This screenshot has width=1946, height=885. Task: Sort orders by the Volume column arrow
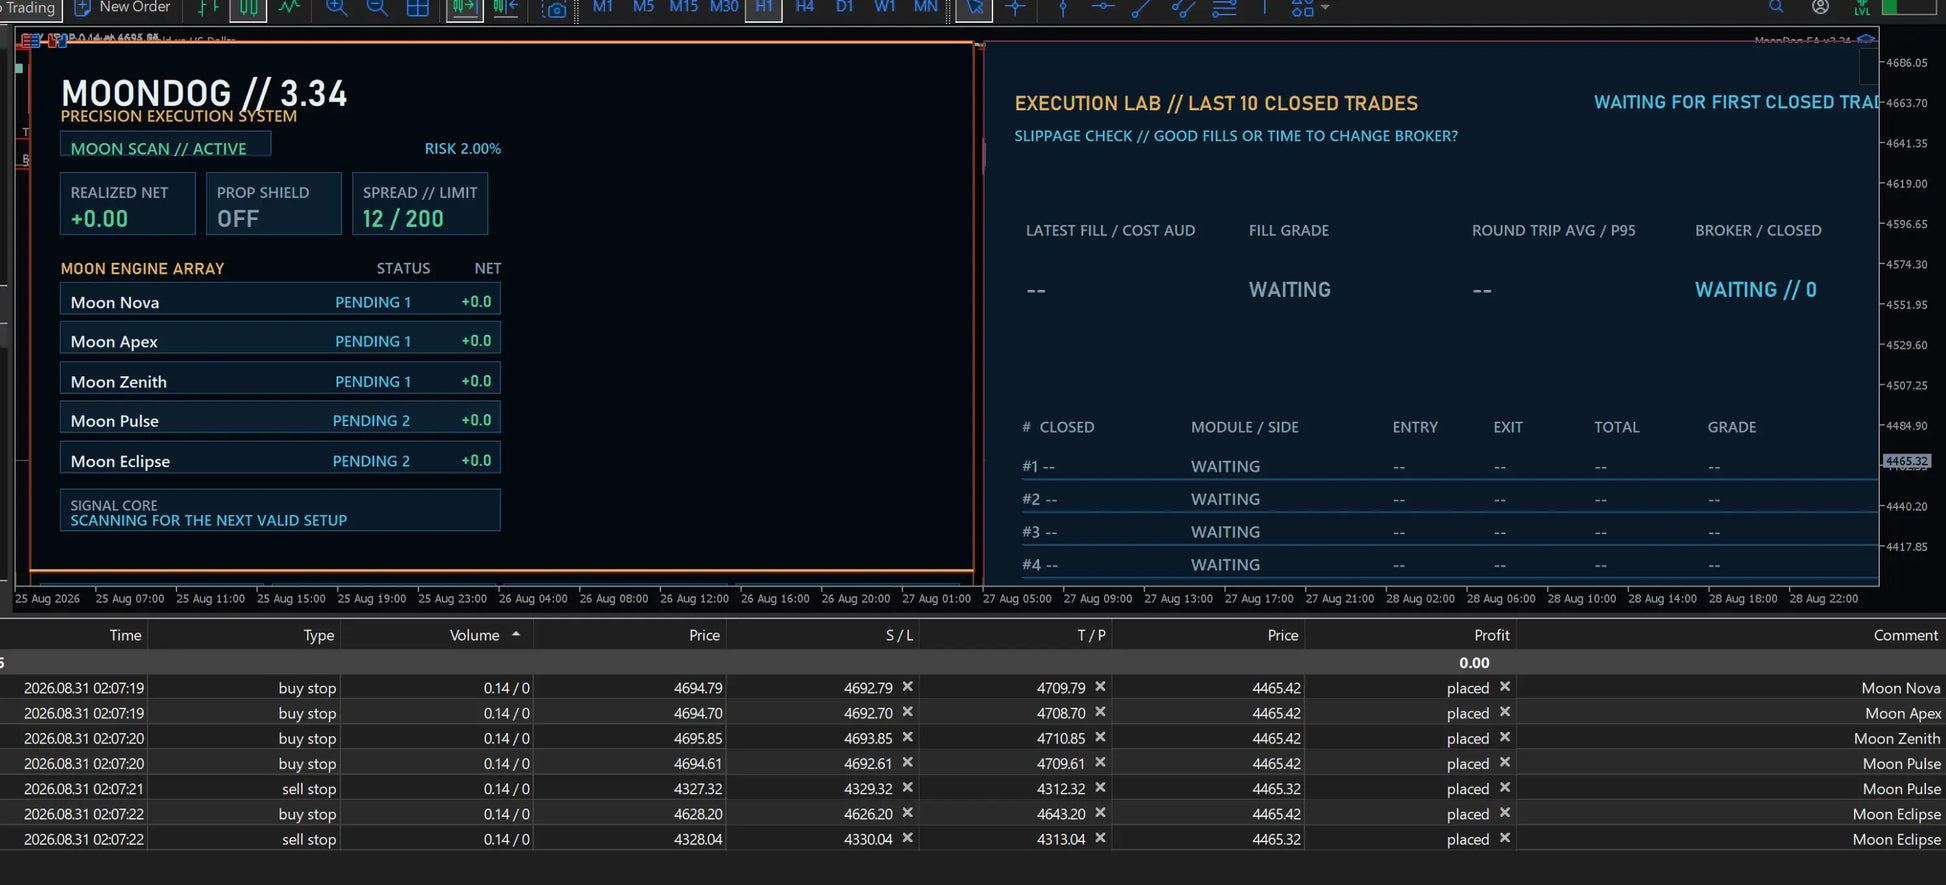click(x=516, y=634)
